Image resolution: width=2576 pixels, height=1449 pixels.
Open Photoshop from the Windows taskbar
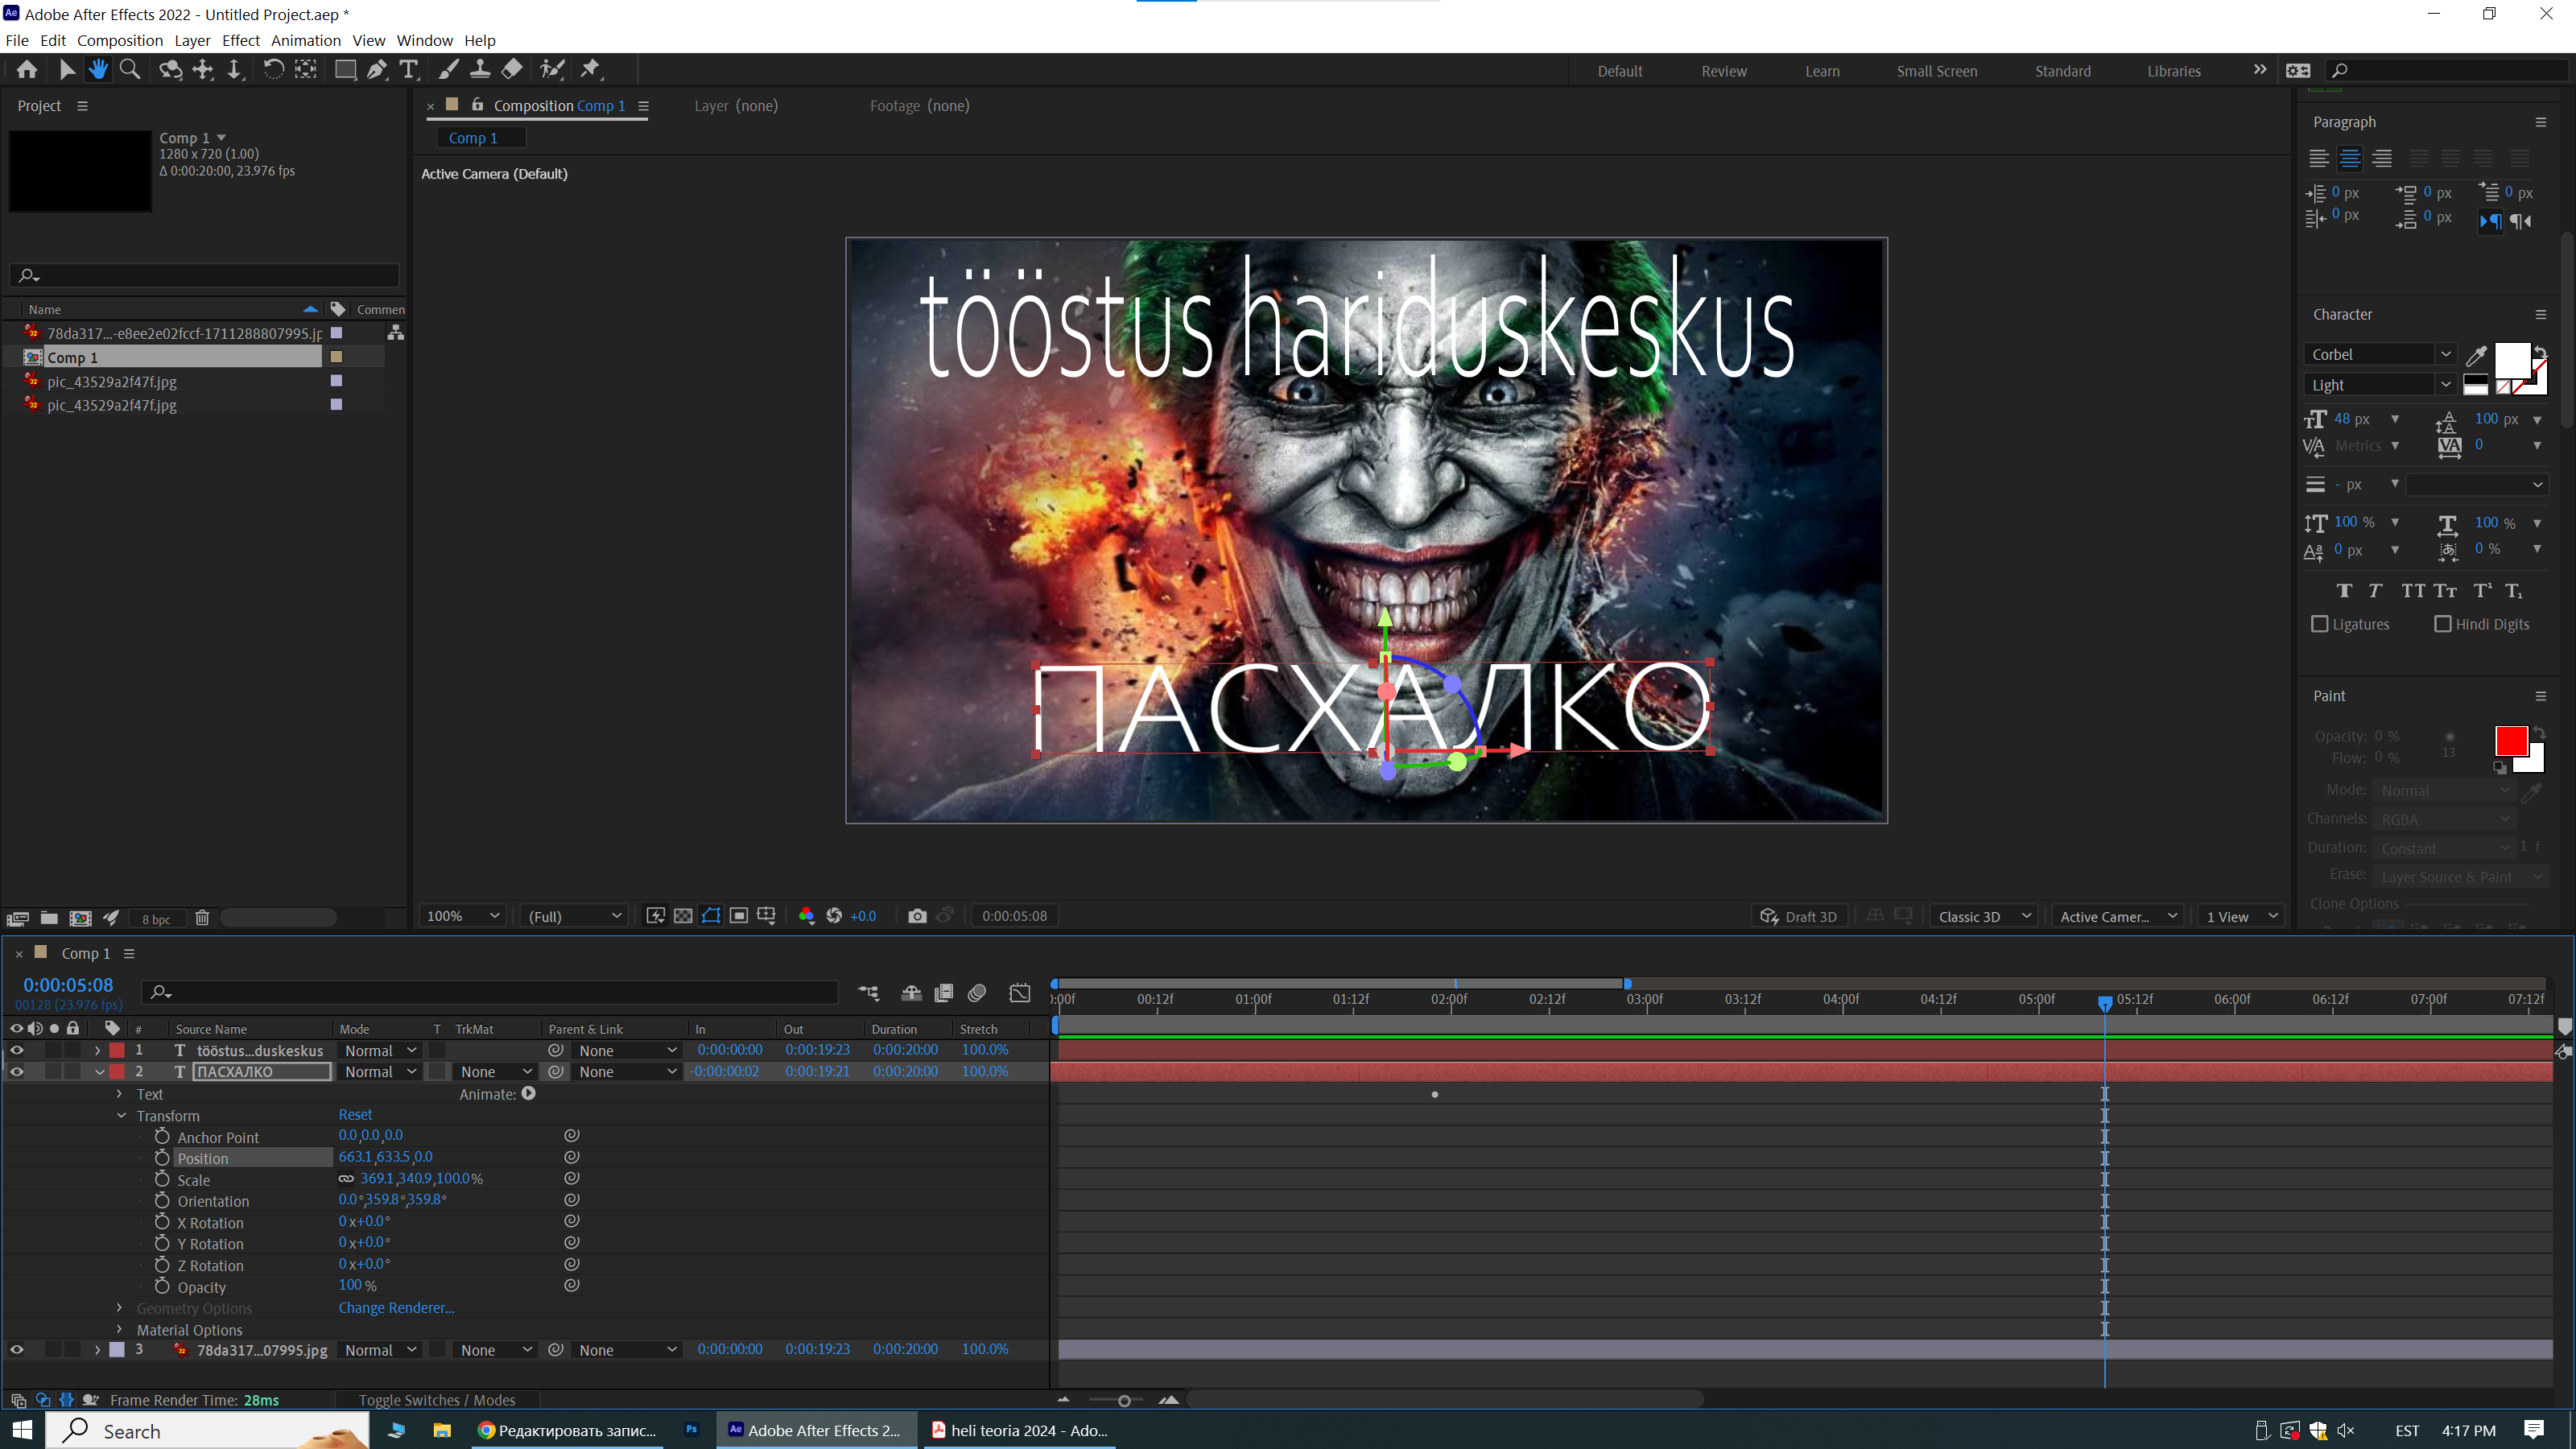[691, 1430]
